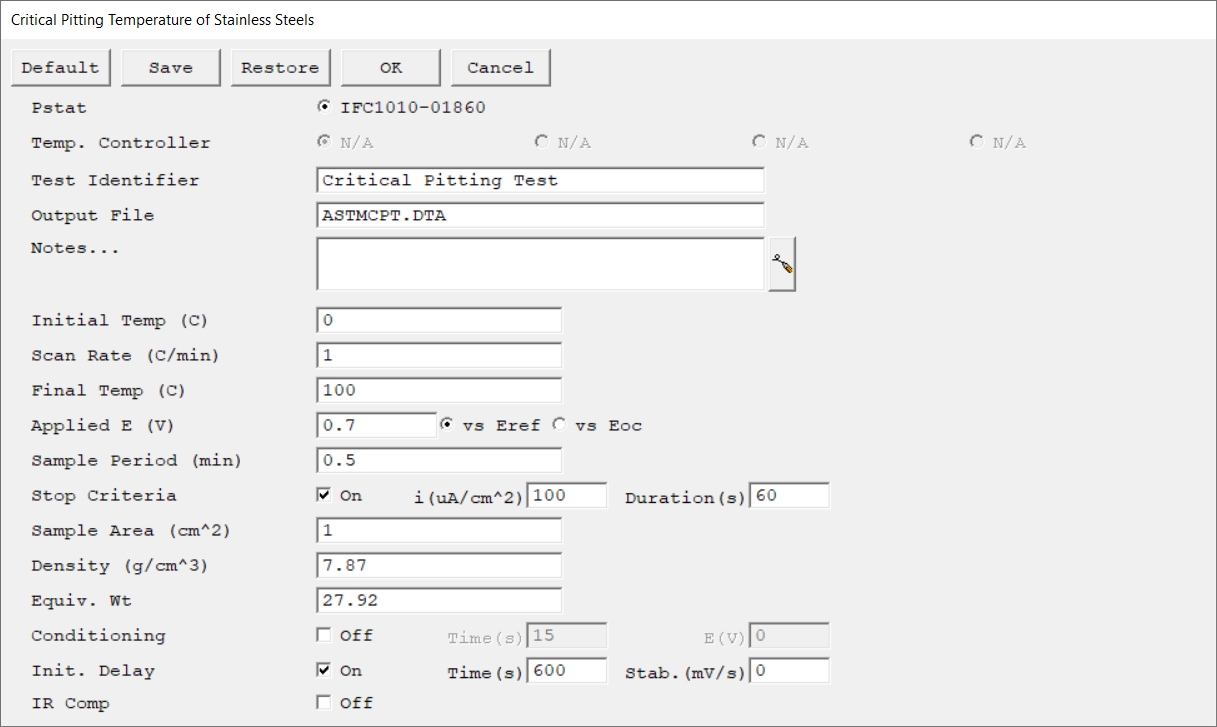Click the Output File field
Image resolution: width=1217 pixels, height=727 pixels.
tap(540, 216)
